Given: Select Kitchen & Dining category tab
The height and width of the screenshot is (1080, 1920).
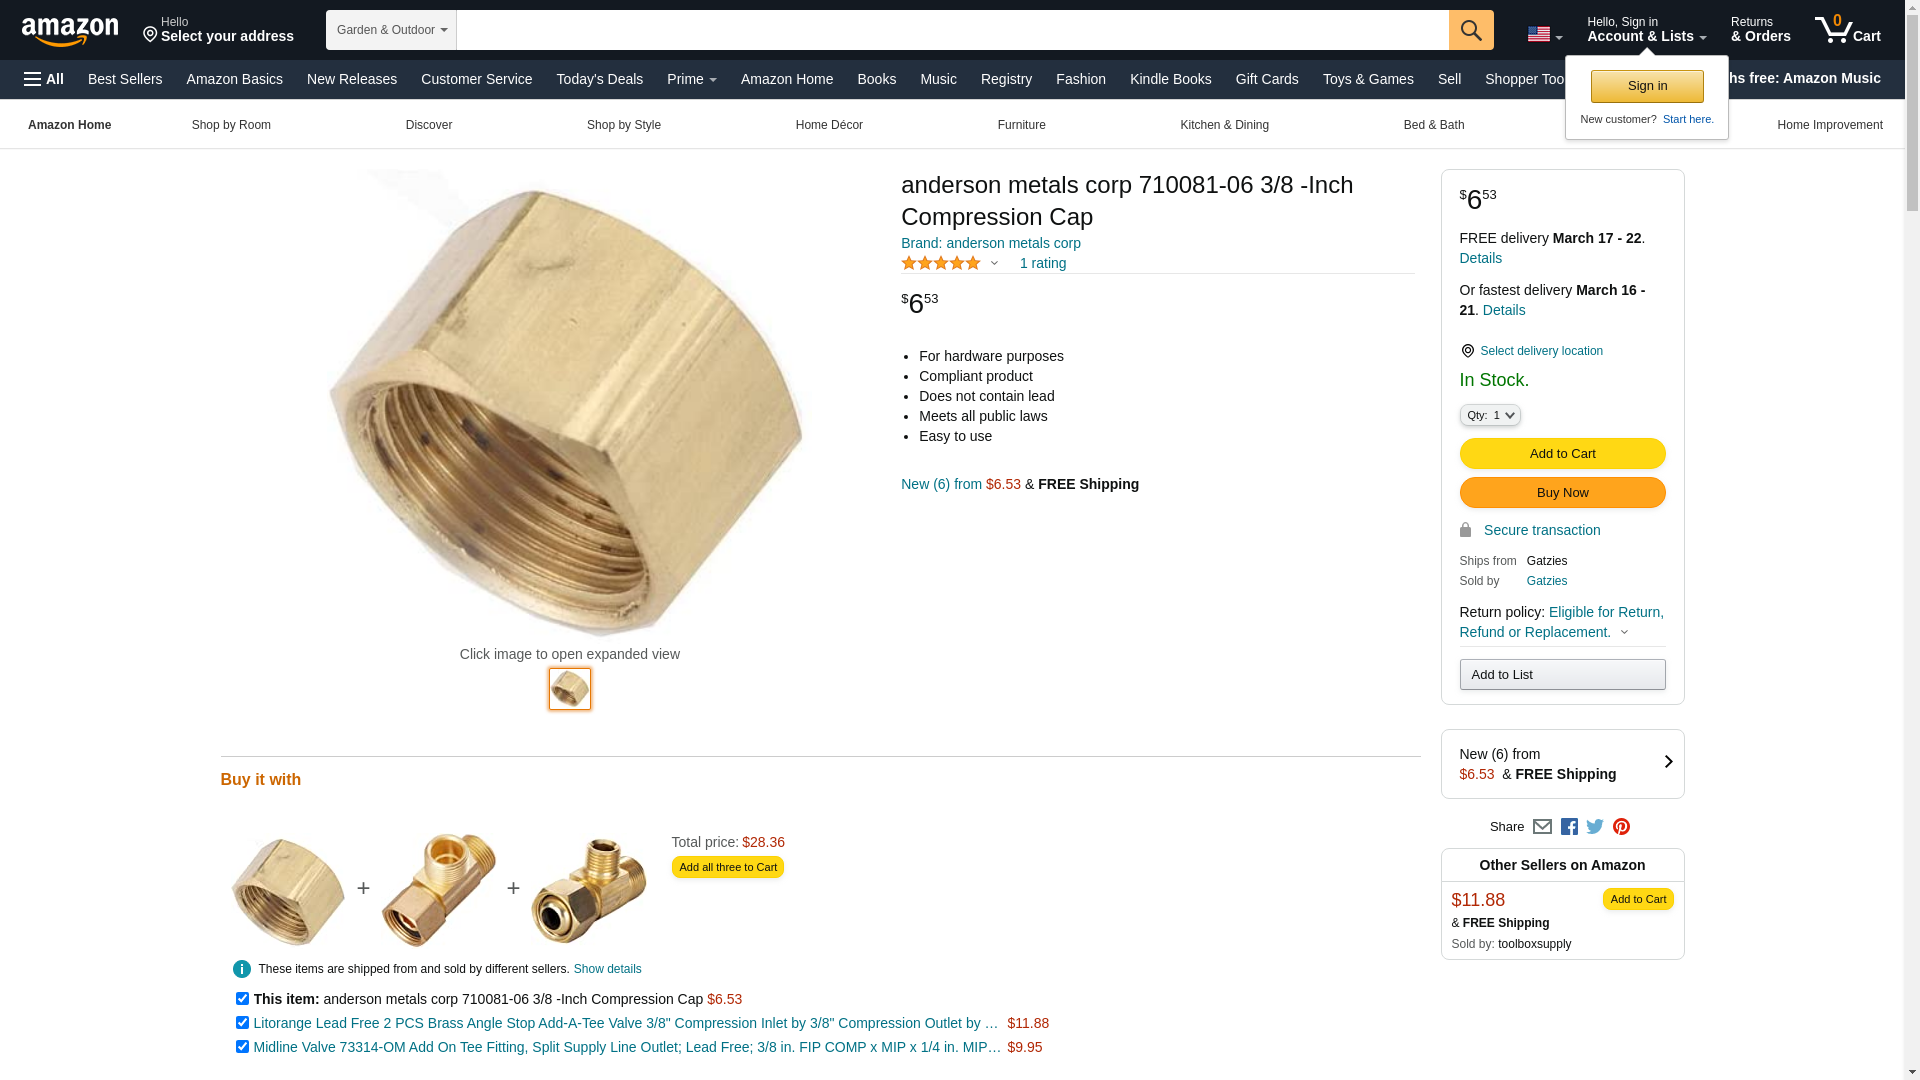Looking at the screenshot, I should [x=1224, y=125].
